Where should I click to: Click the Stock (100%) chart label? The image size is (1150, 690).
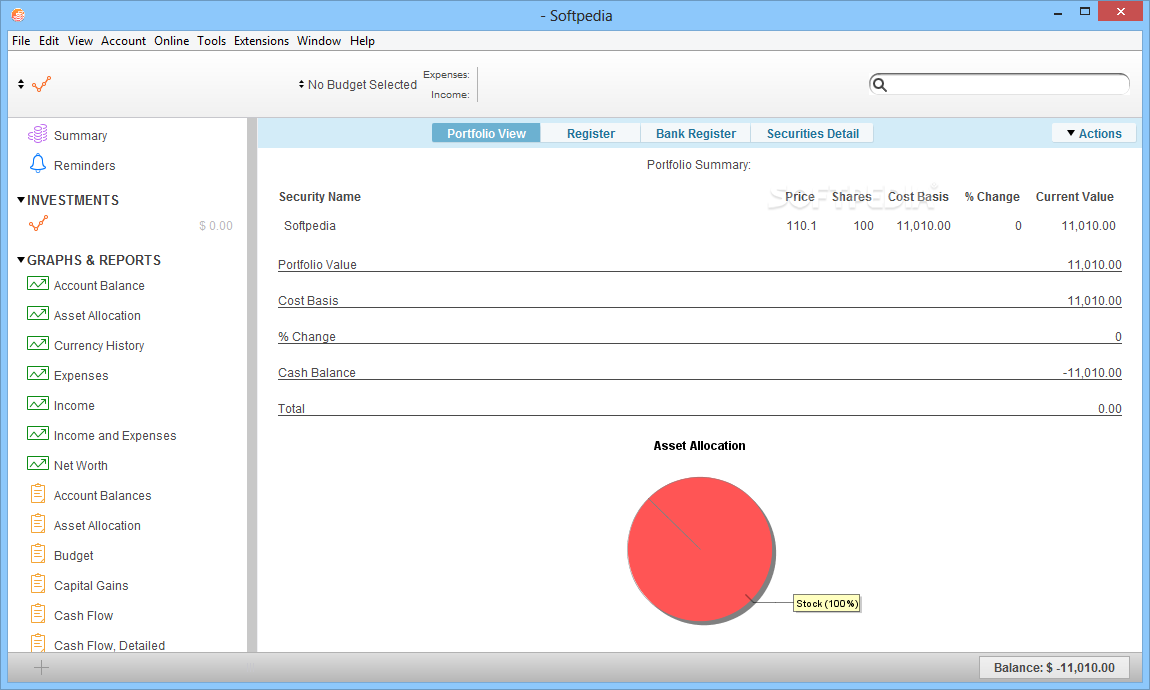click(x=827, y=603)
